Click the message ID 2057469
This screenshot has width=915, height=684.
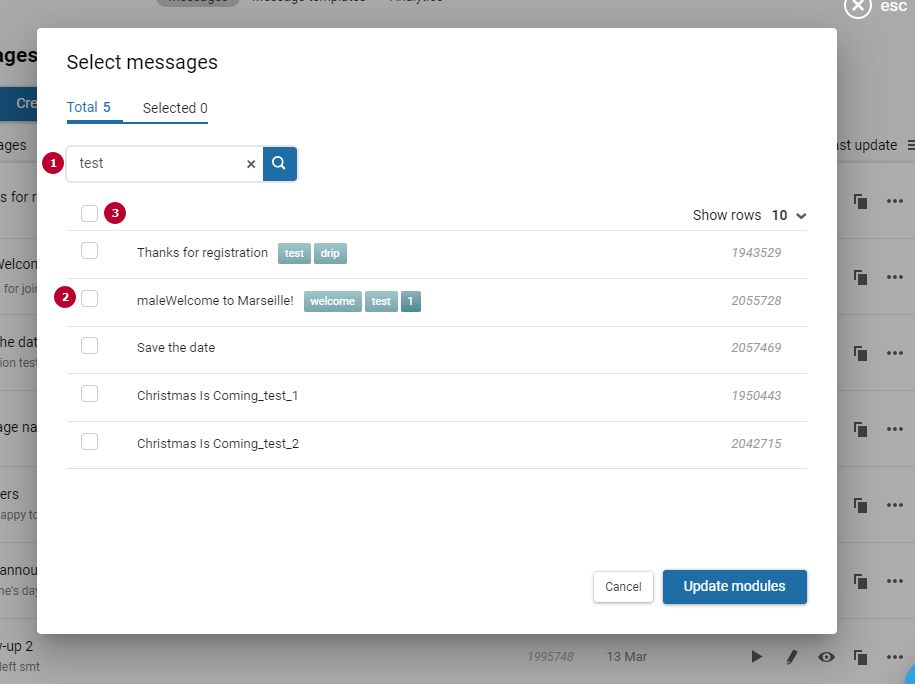(x=756, y=348)
